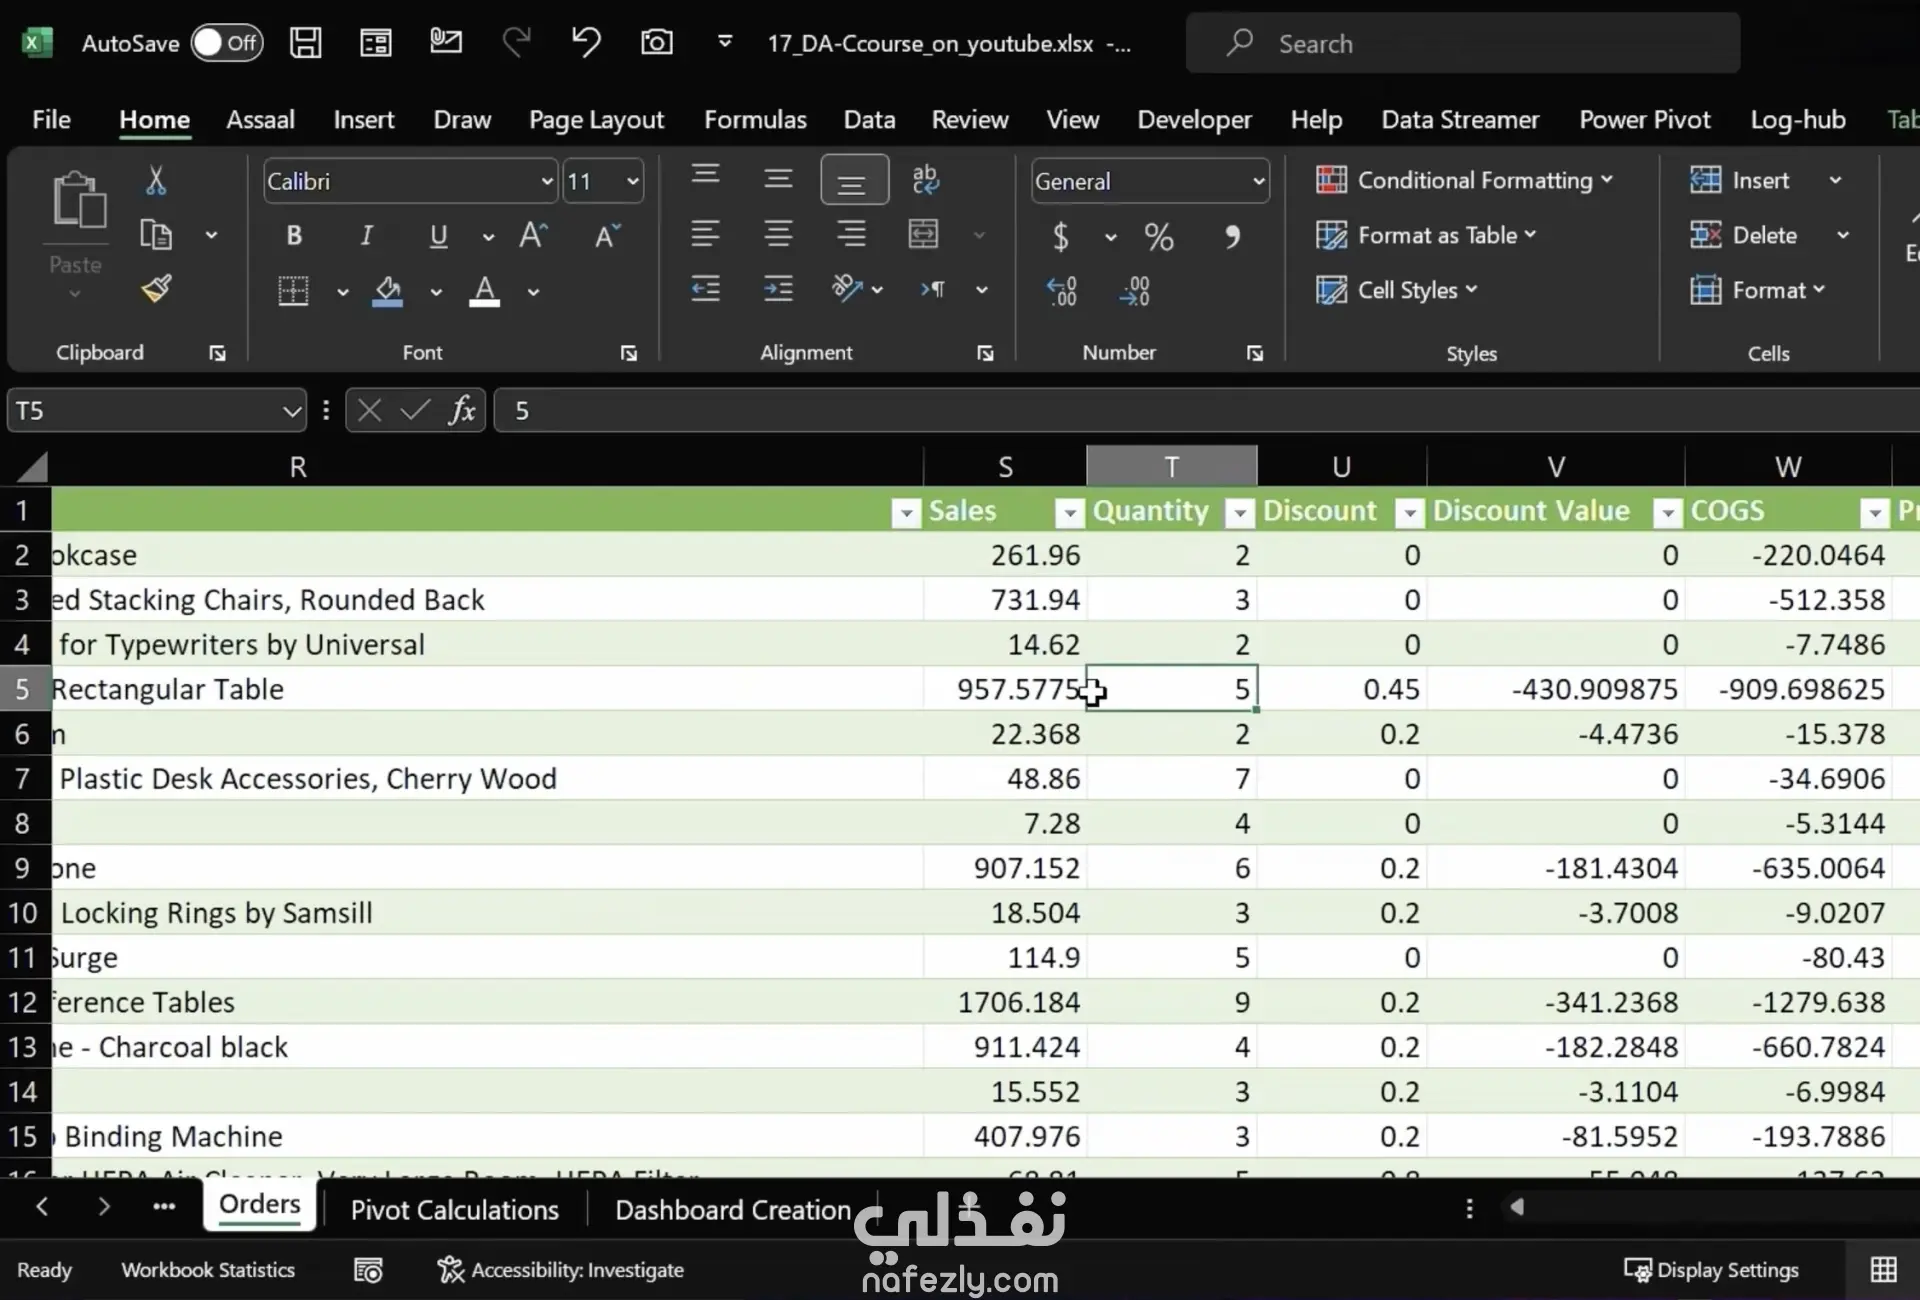Click the Percent Style icon
This screenshot has height=1300, width=1920.
(x=1159, y=237)
